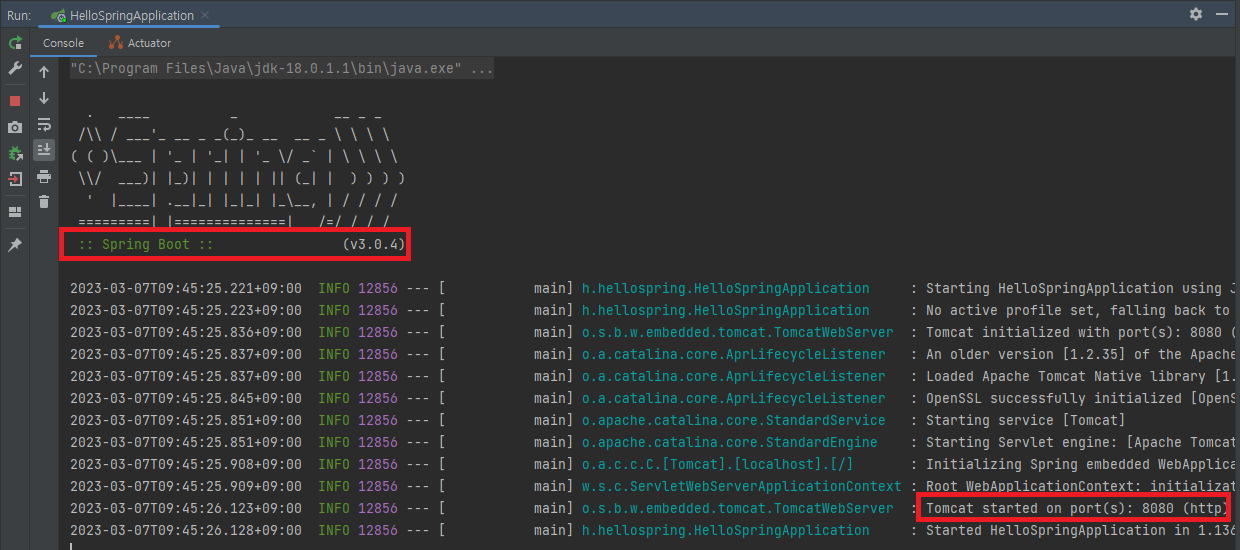Go down the stack trace arrow
The width and height of the screenshot is (1240, 550).
(44, 98)
